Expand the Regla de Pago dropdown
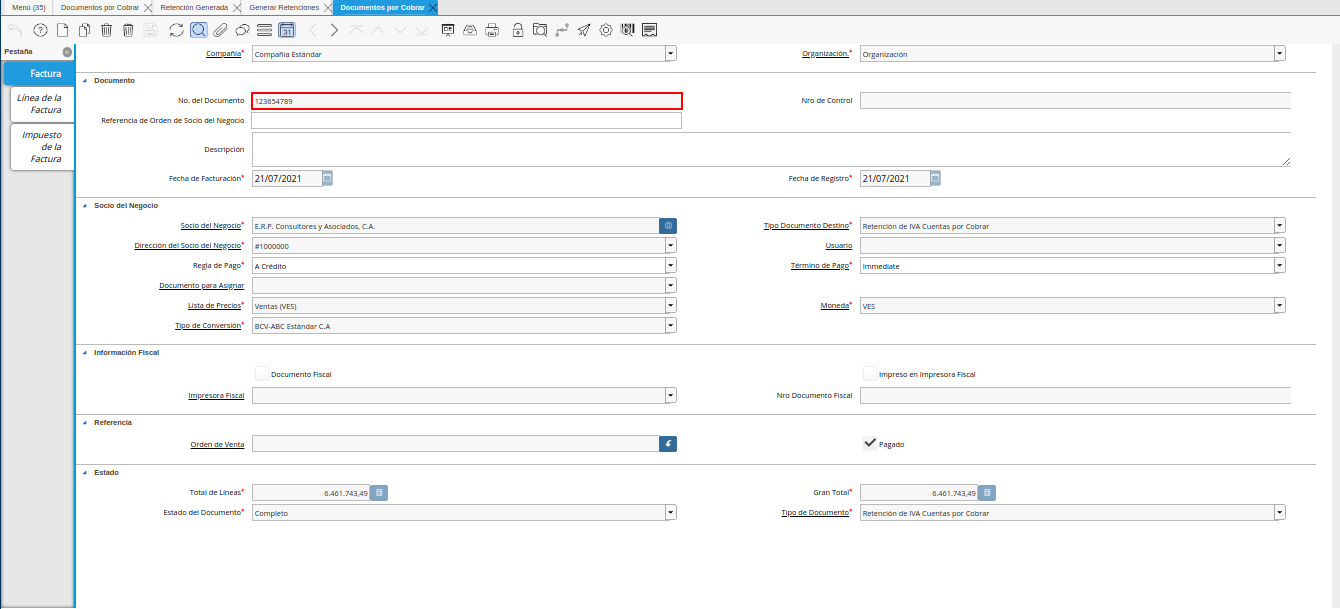The height and width of the screenshot is (609, 1340). coord(670,266)
